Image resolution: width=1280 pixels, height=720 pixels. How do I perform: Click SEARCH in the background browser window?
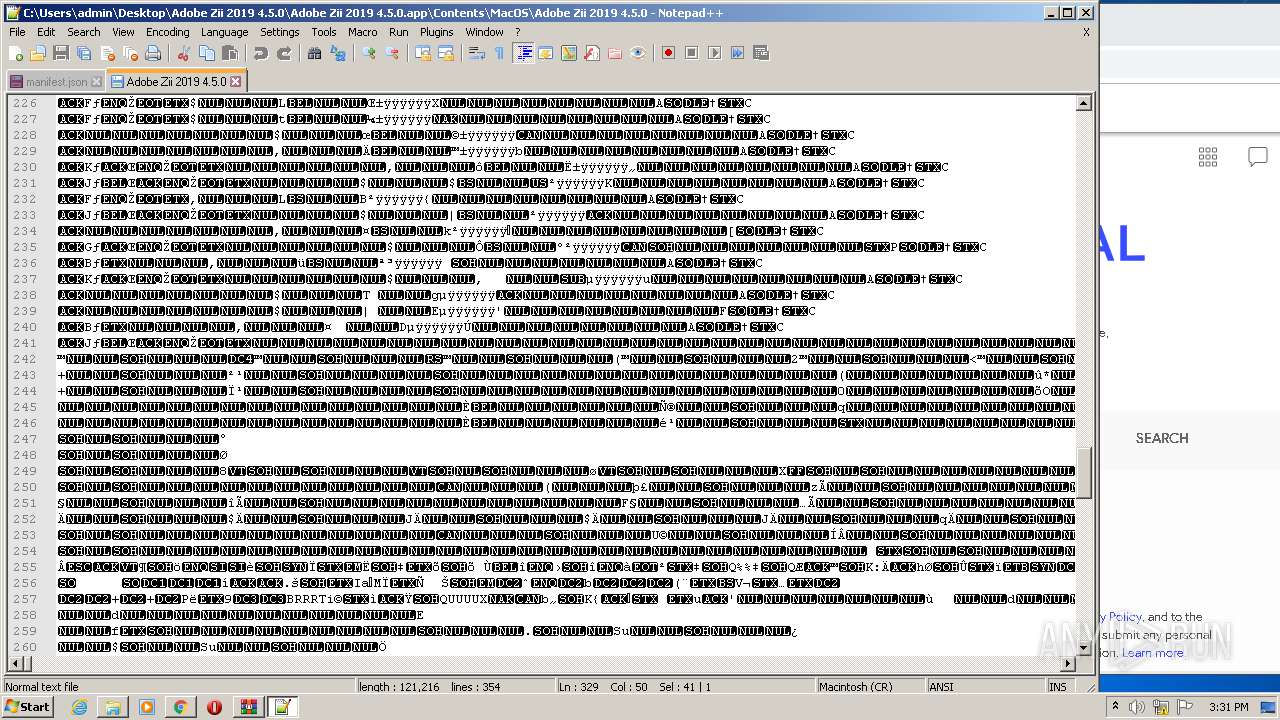(x=1162, y=438)
